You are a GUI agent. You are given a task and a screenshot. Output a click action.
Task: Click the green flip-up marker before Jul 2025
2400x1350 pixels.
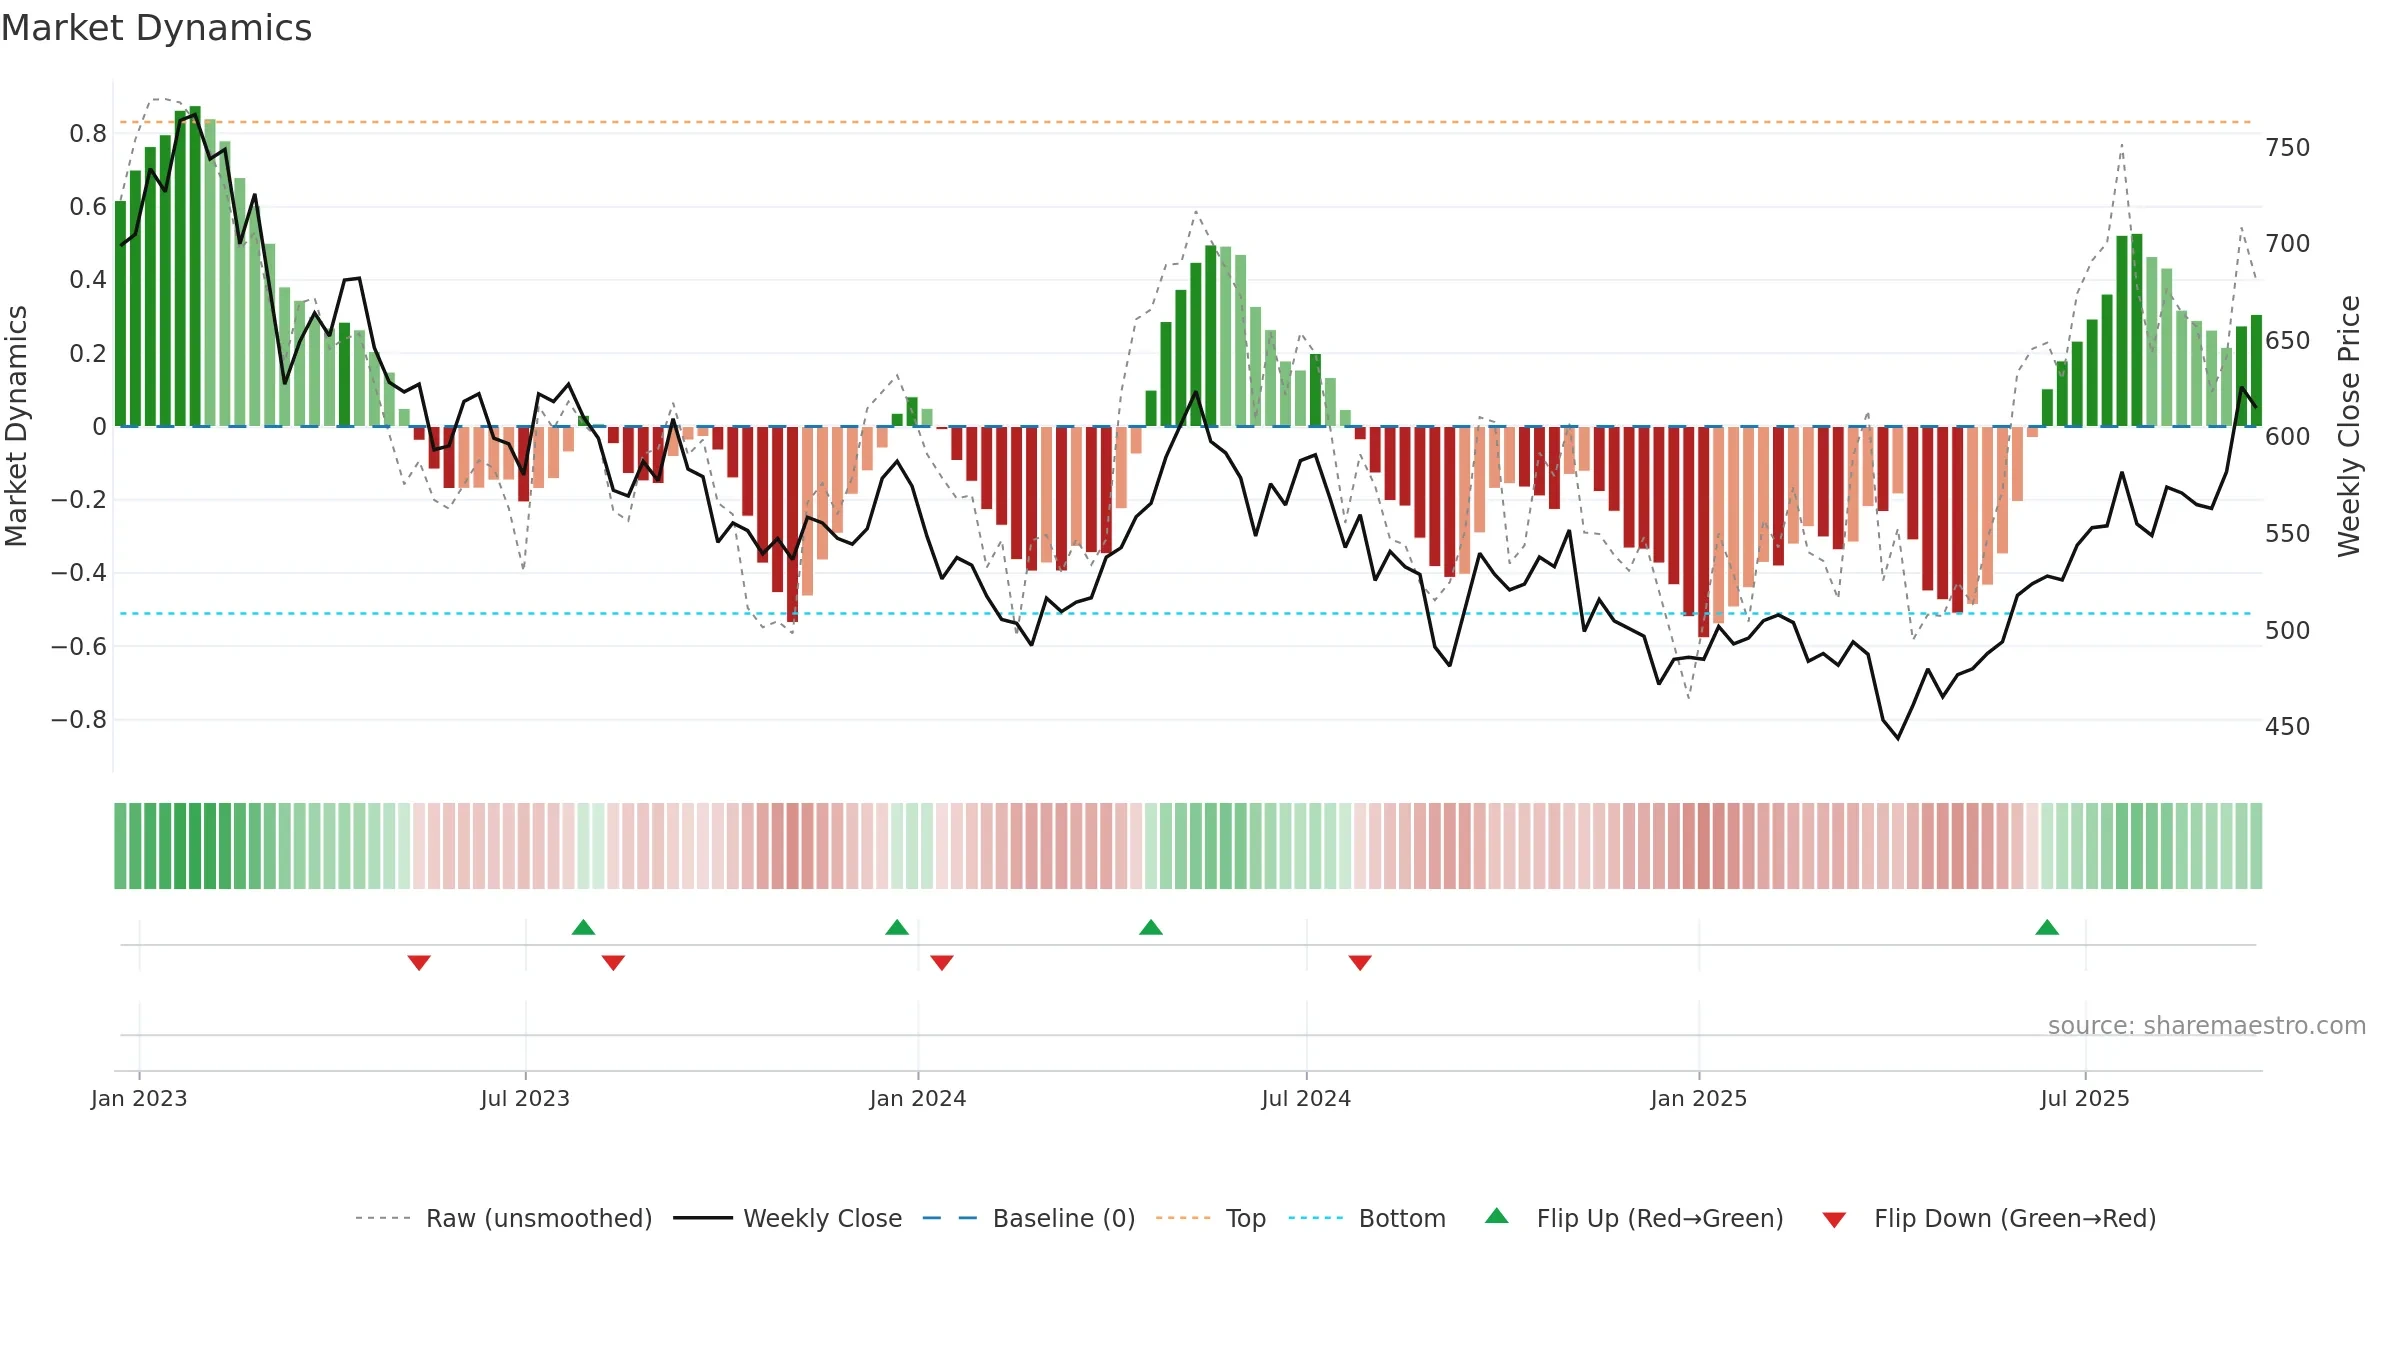tap(2047, 927)
